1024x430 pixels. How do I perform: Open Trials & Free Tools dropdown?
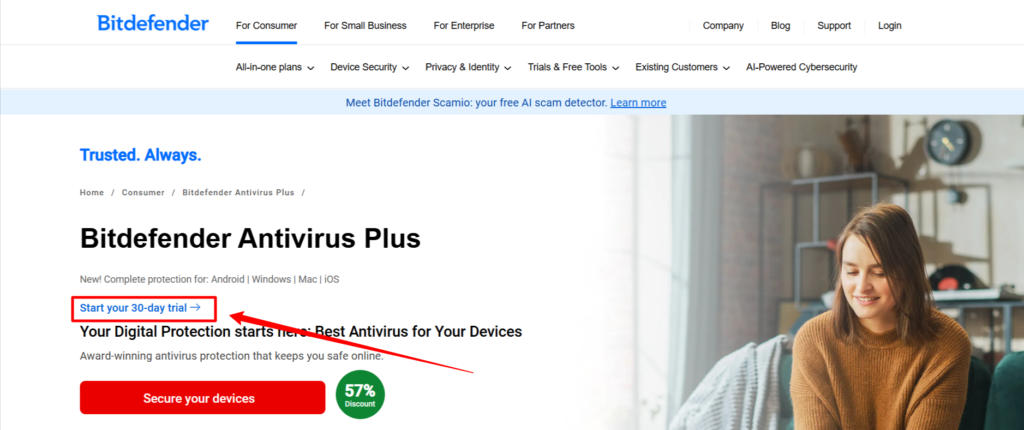(573, 67)
